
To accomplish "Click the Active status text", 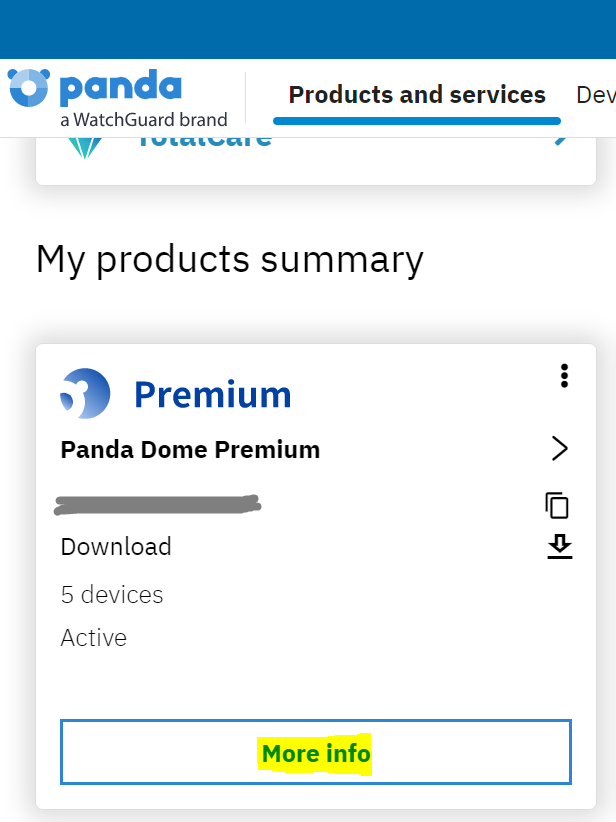I will pos(94,638).
